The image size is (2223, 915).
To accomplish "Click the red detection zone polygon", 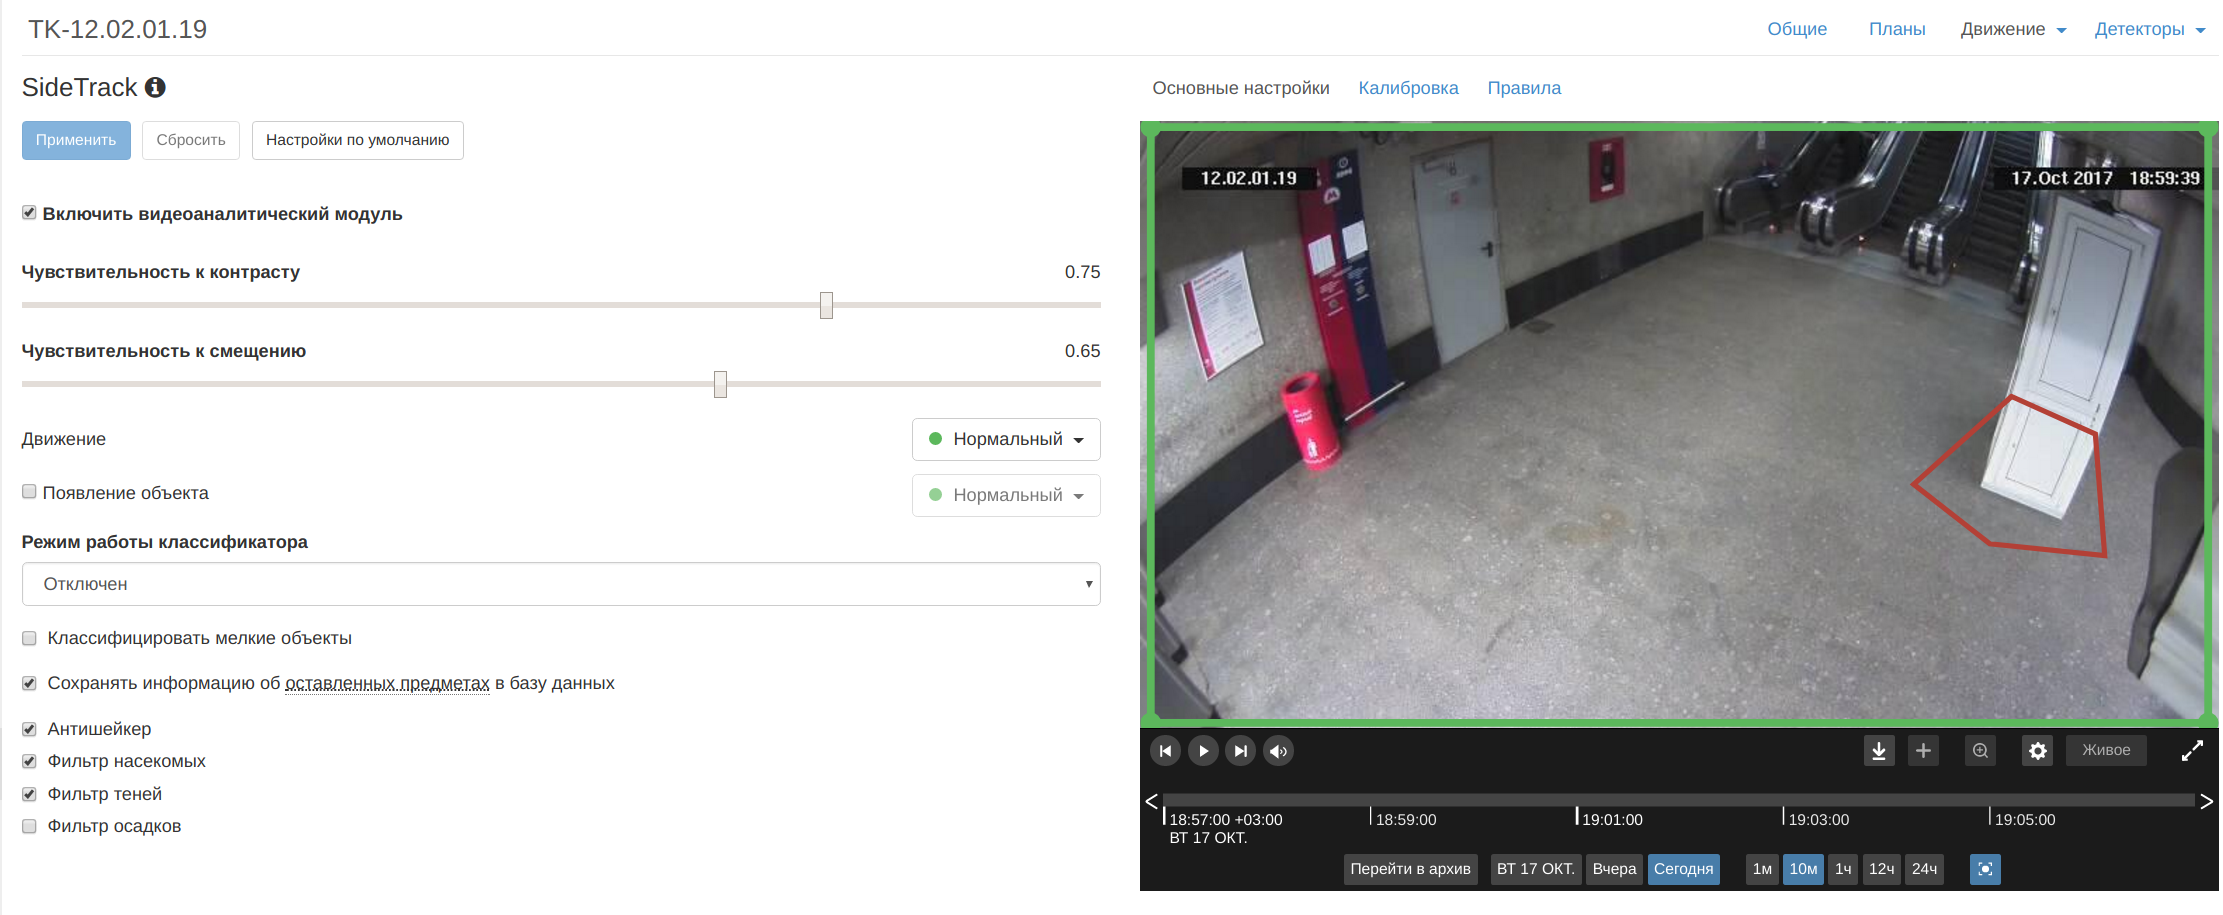I will pos(2010,476).
